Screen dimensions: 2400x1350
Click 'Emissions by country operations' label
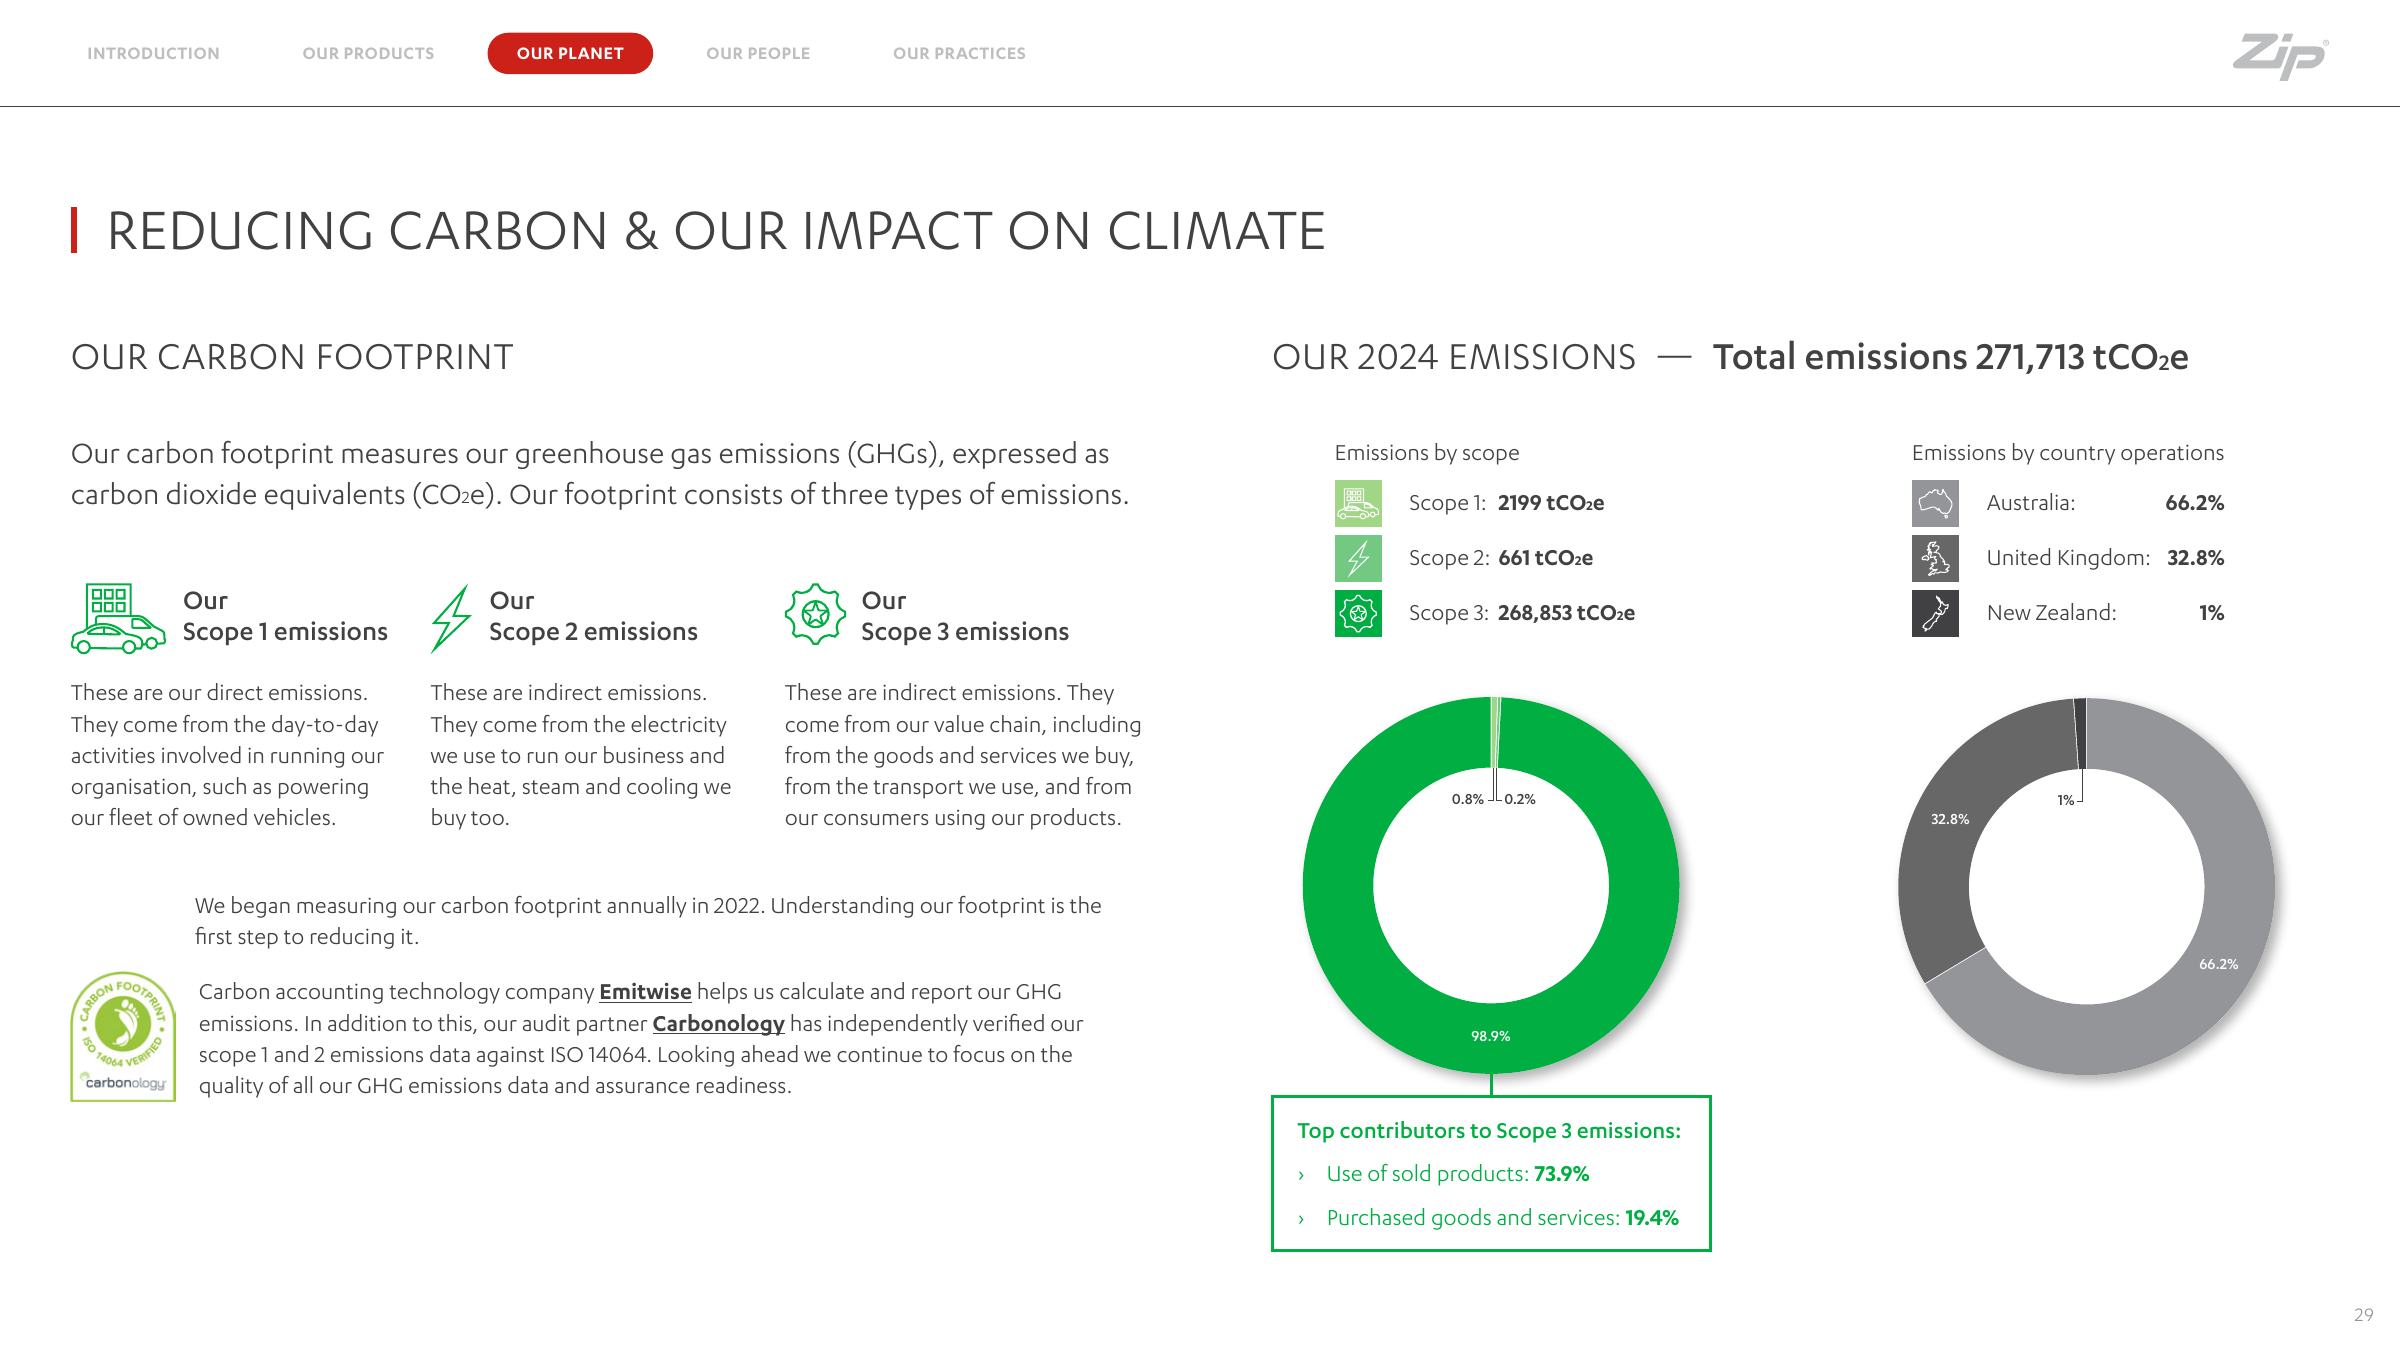click(2067, 453)
